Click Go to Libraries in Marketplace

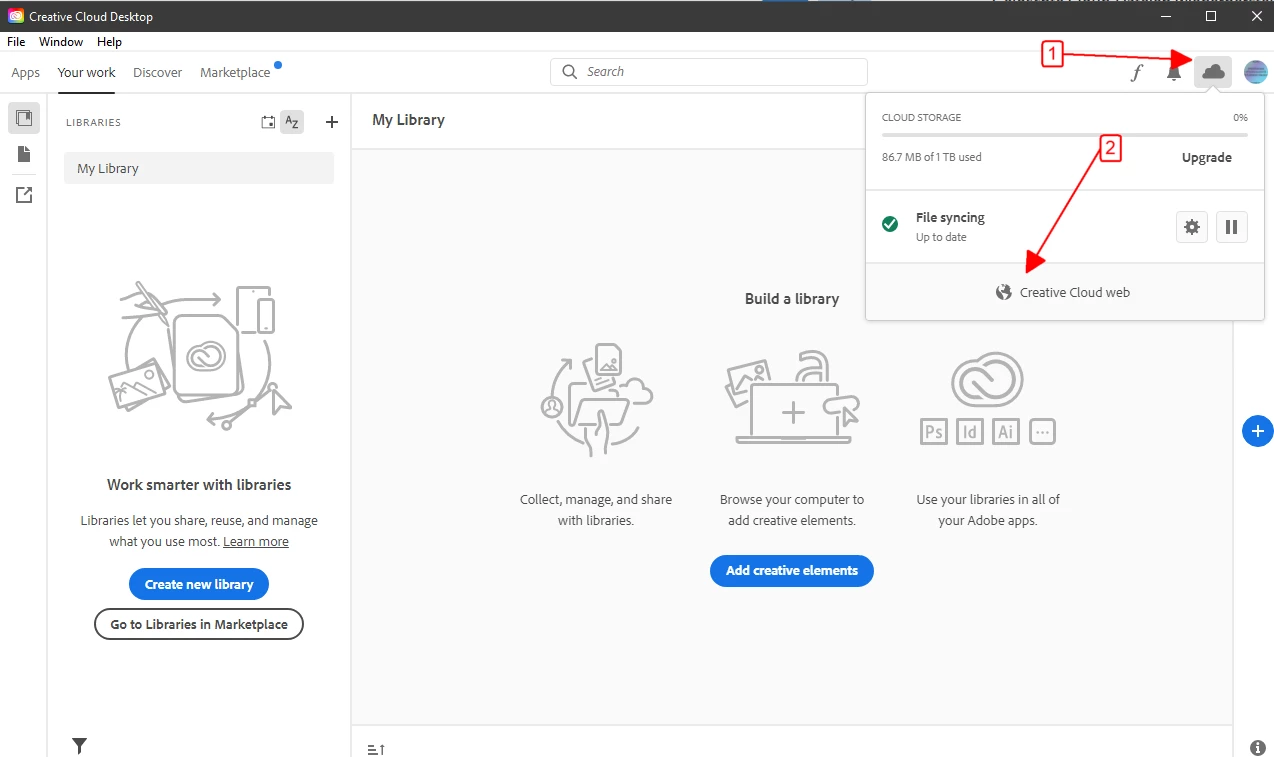(x=199, y=624)
